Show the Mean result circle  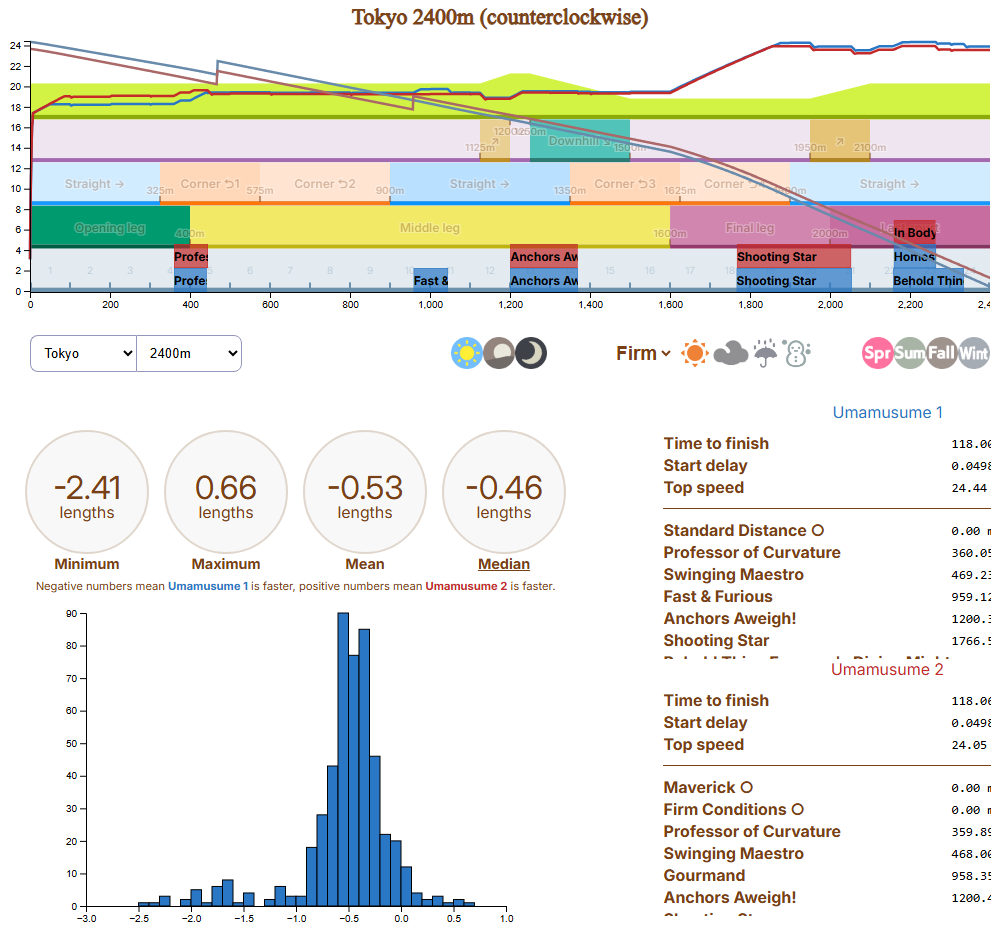point(365,492)
